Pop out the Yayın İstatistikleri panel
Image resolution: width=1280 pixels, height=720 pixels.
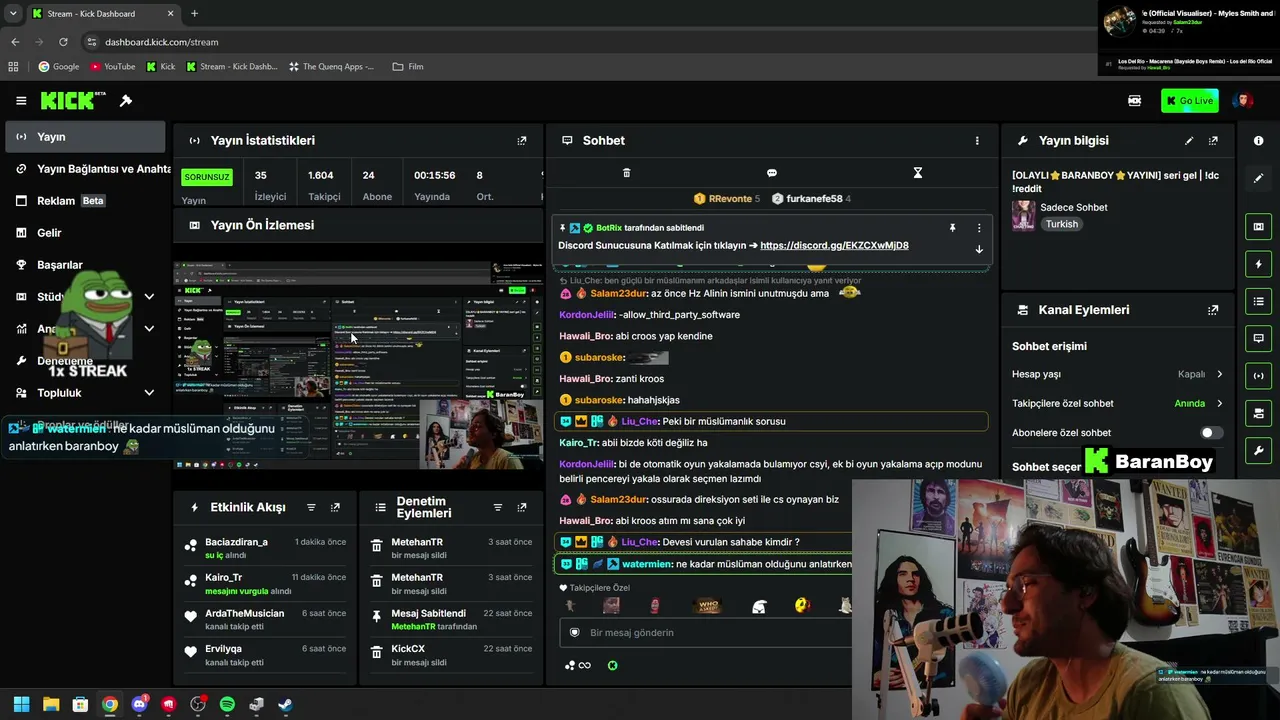click(x=521, y=141)
